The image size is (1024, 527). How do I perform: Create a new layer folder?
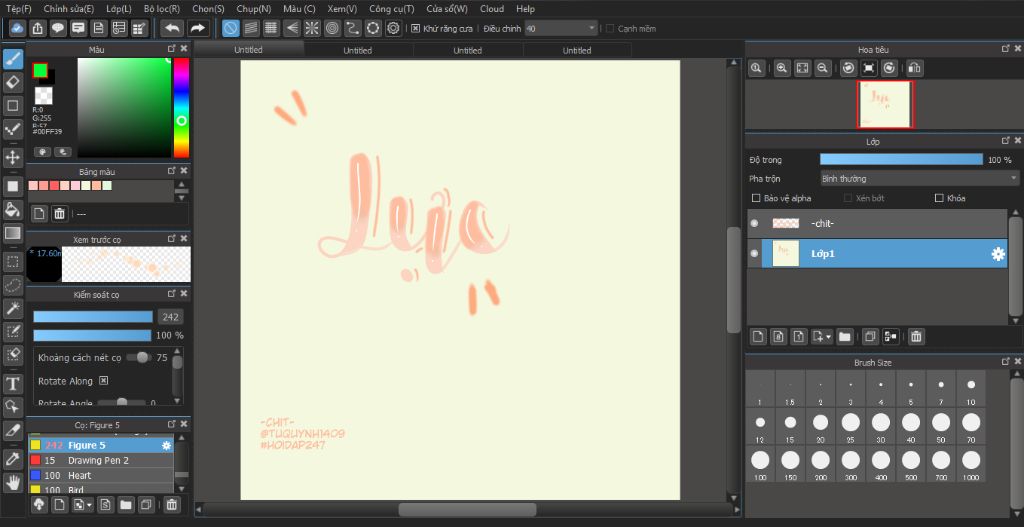844,336
